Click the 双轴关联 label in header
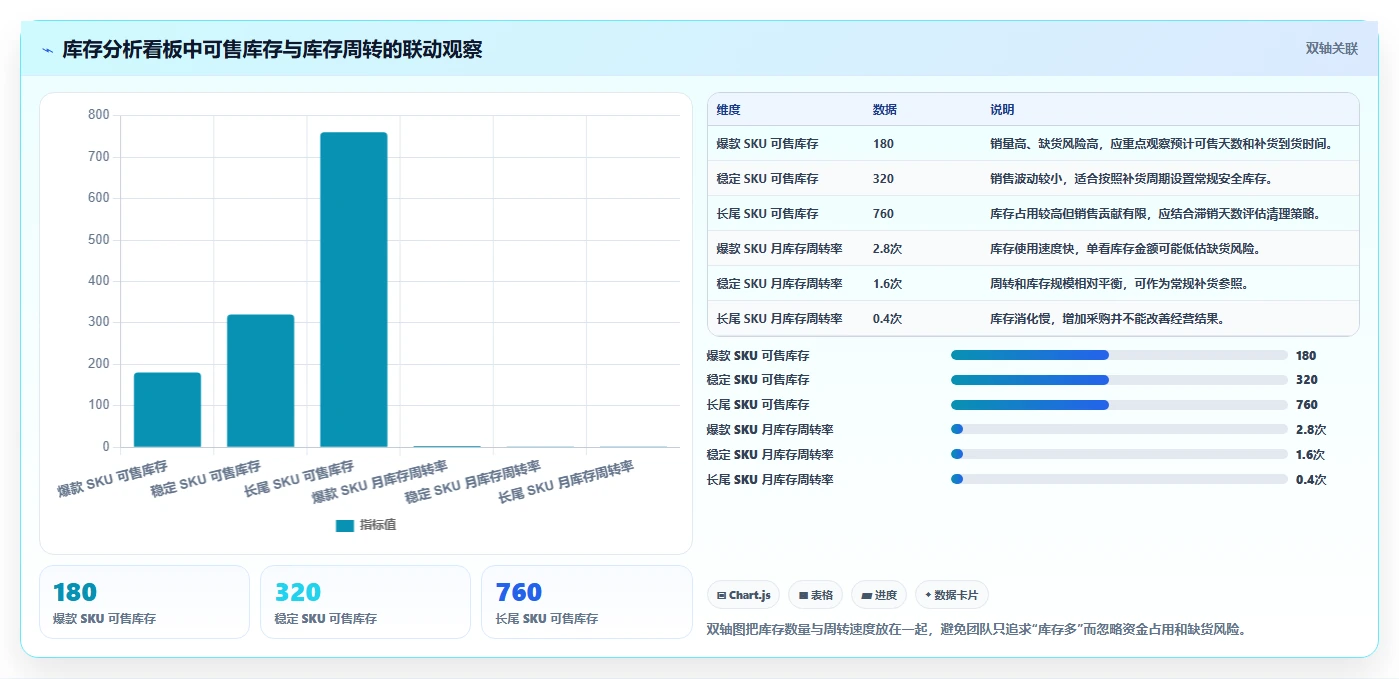Screen dimensions: 1399x679 point(1331,49)
